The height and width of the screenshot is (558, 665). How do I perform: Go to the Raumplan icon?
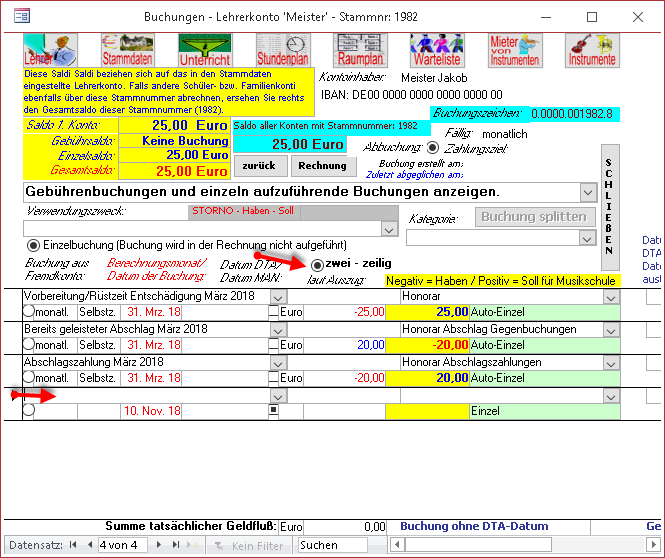[360, 49]
